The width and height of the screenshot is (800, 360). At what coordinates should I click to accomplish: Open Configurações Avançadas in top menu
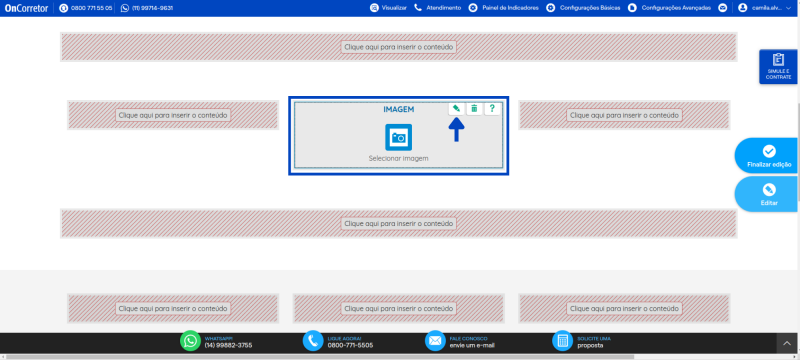pyautogui.click(x=669, y=8)
